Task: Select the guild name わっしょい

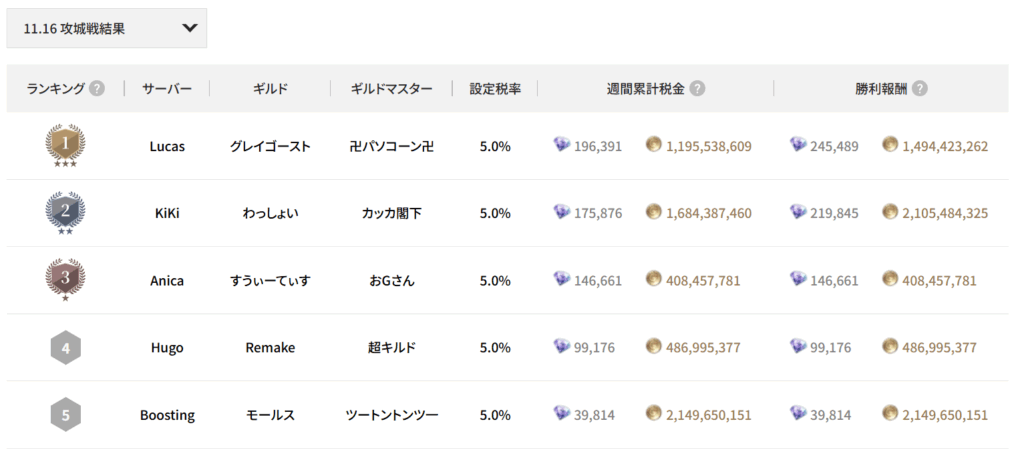Action: tap(270, 213)
